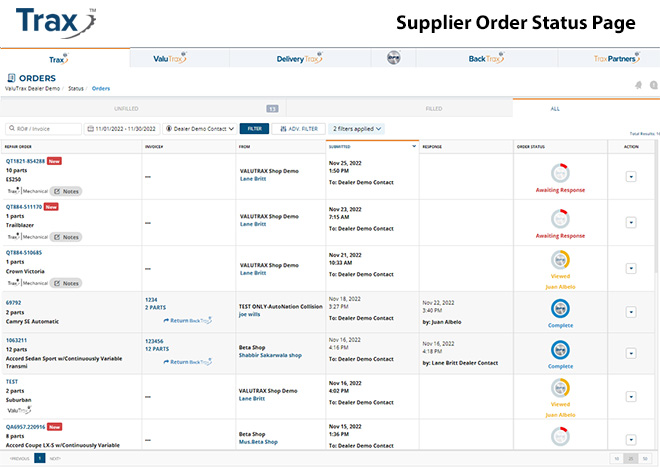The width and height of the screenshot is (660, 468).
Task: Click the Orders clipboard icon
Action: [11, 78]
